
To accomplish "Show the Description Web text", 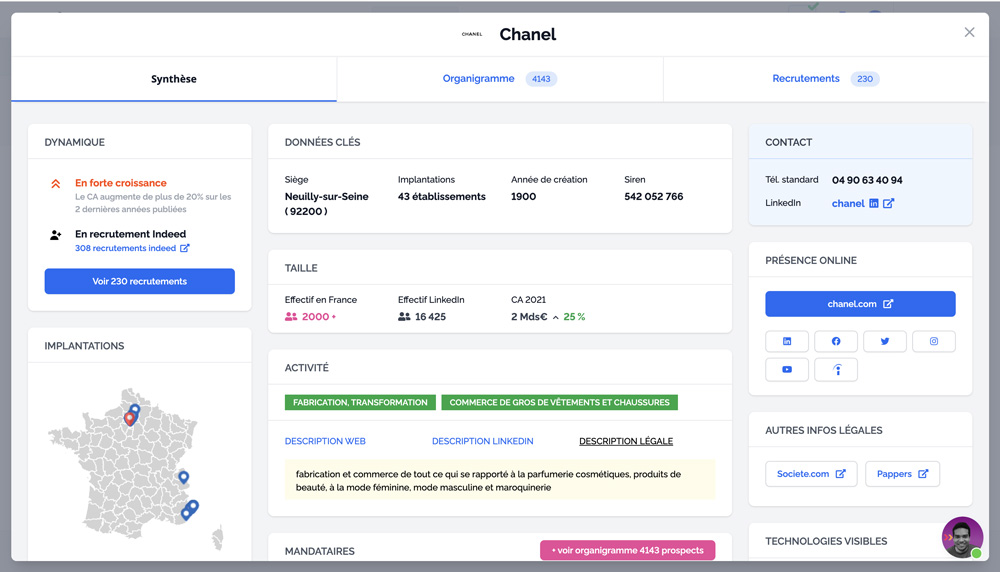I will (x=325, y=441).
